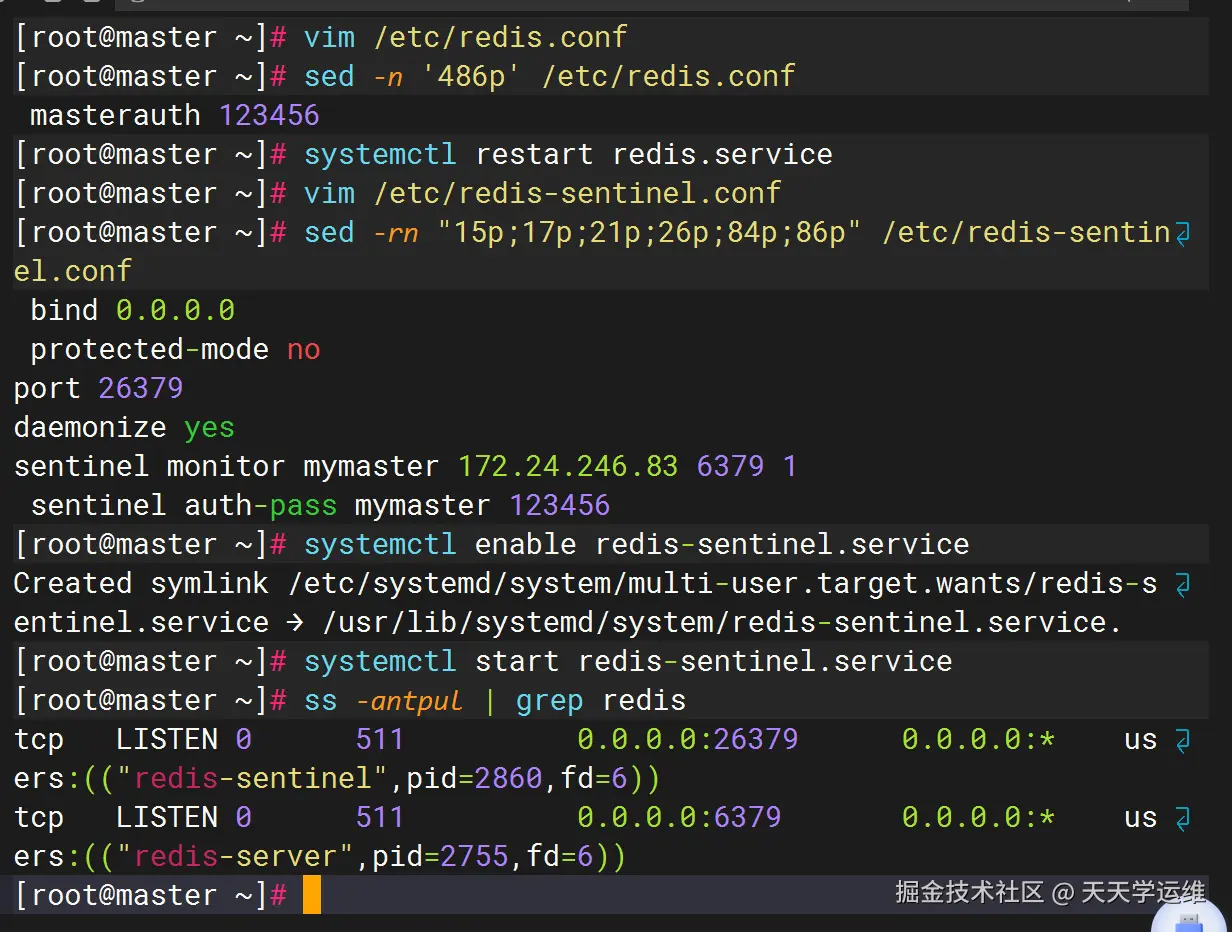Screen dimensions: 1232x932
Task: Click wrap arrow after 'wants/redis-s'
Action: [x=1182, y=585]
